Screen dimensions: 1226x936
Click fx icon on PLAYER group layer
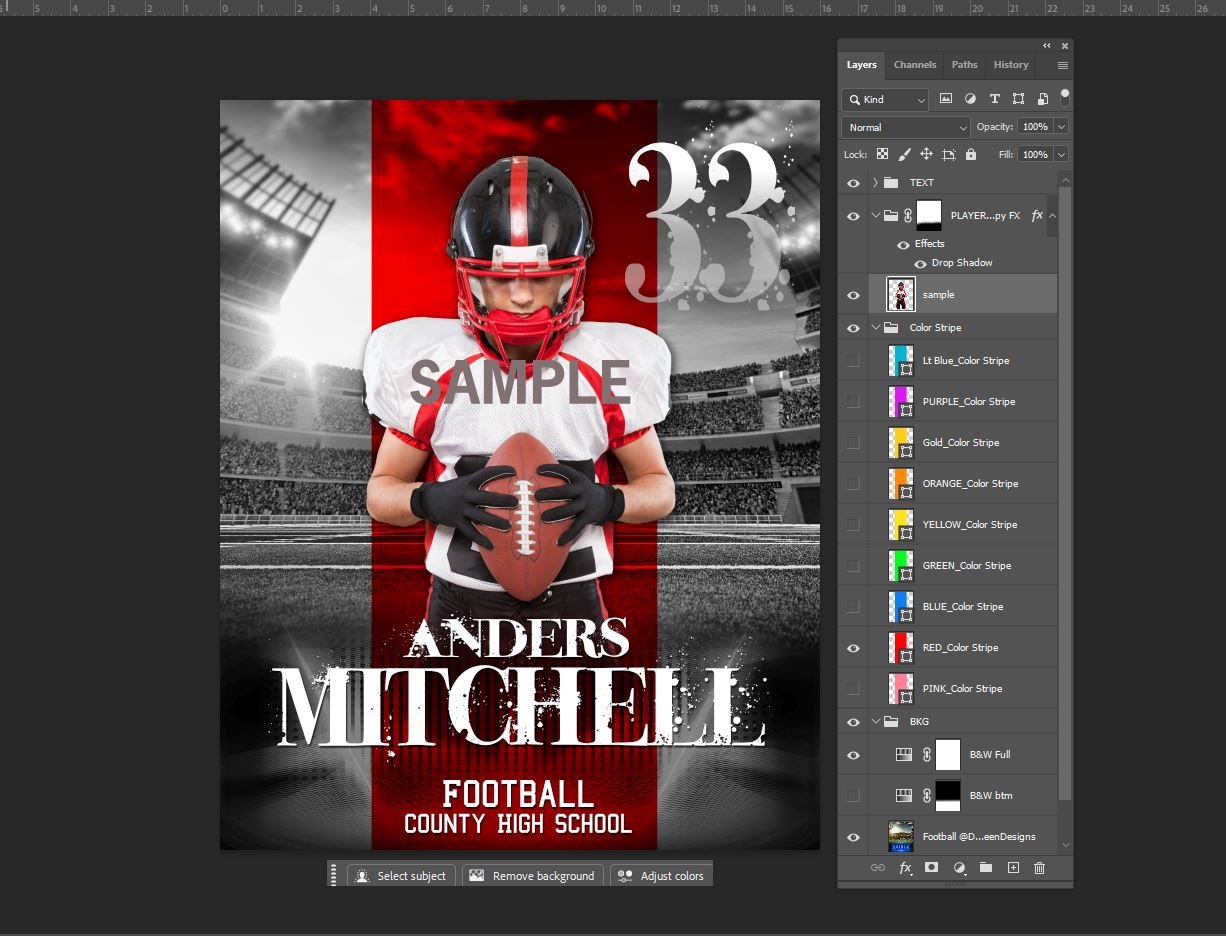[1037, 215]
